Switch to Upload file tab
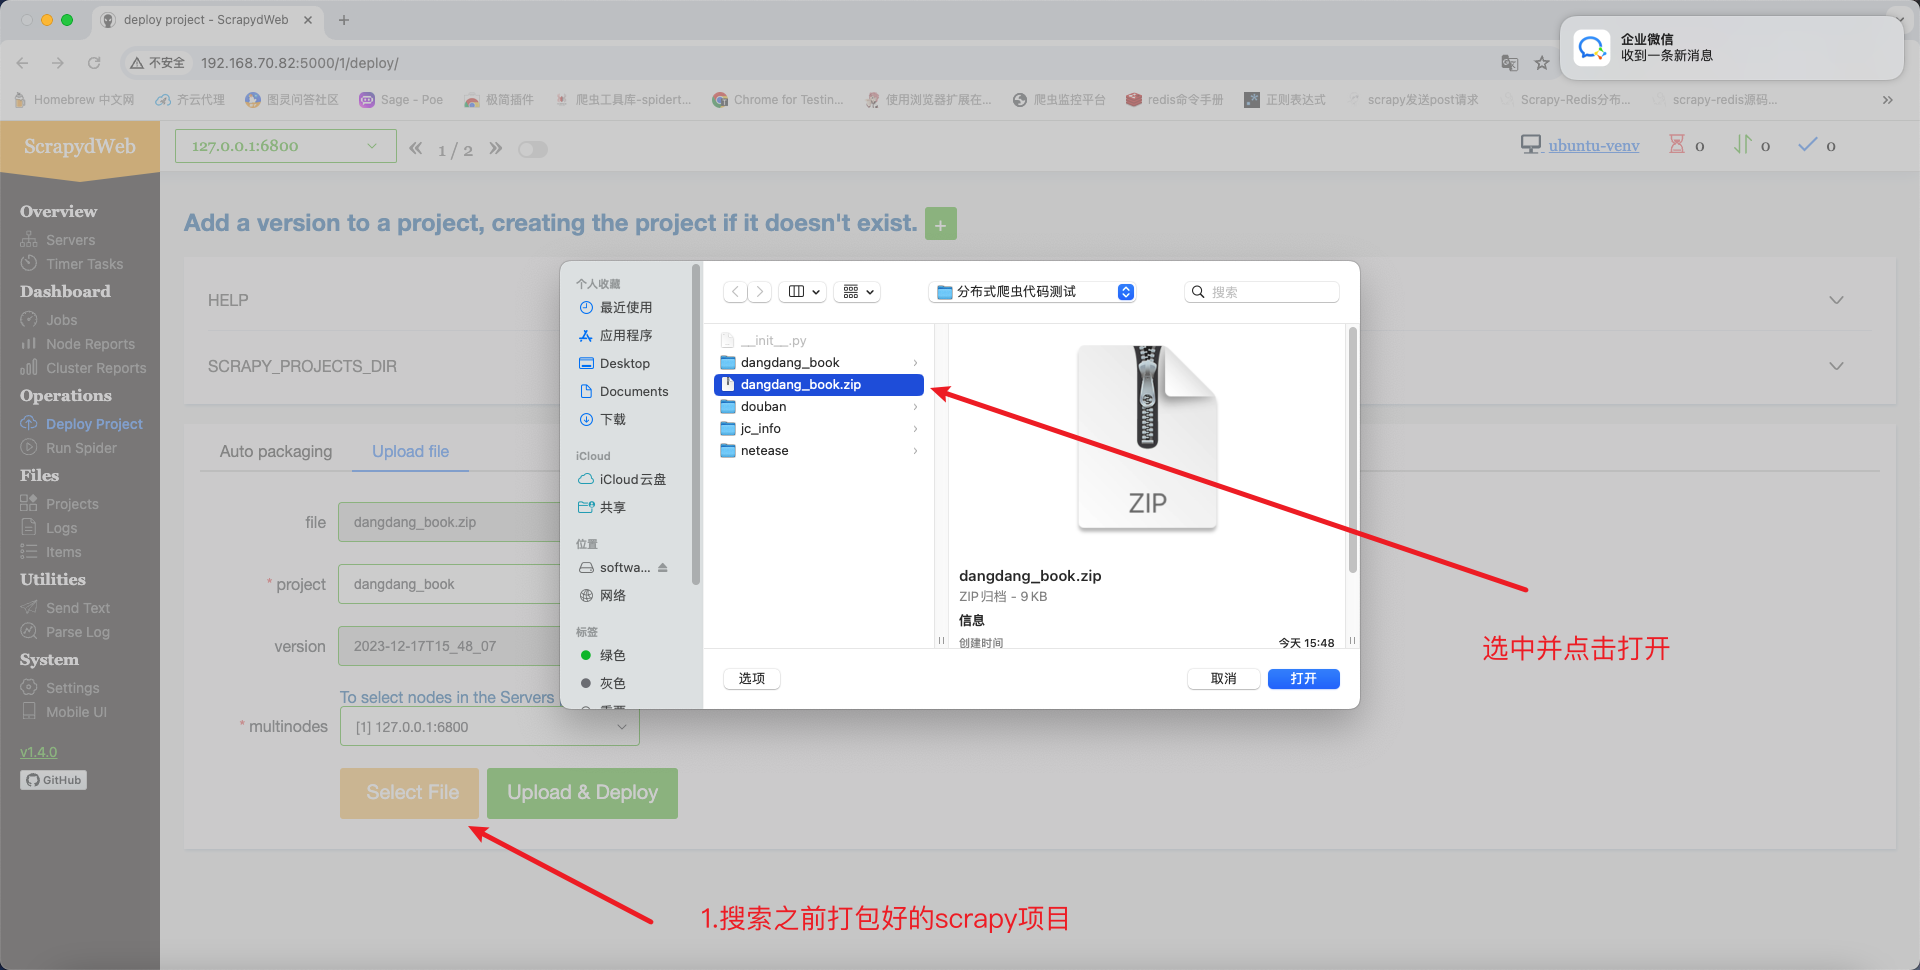Image resolution: width=1920 pixels, height=970 pixels. coord(410,451)
